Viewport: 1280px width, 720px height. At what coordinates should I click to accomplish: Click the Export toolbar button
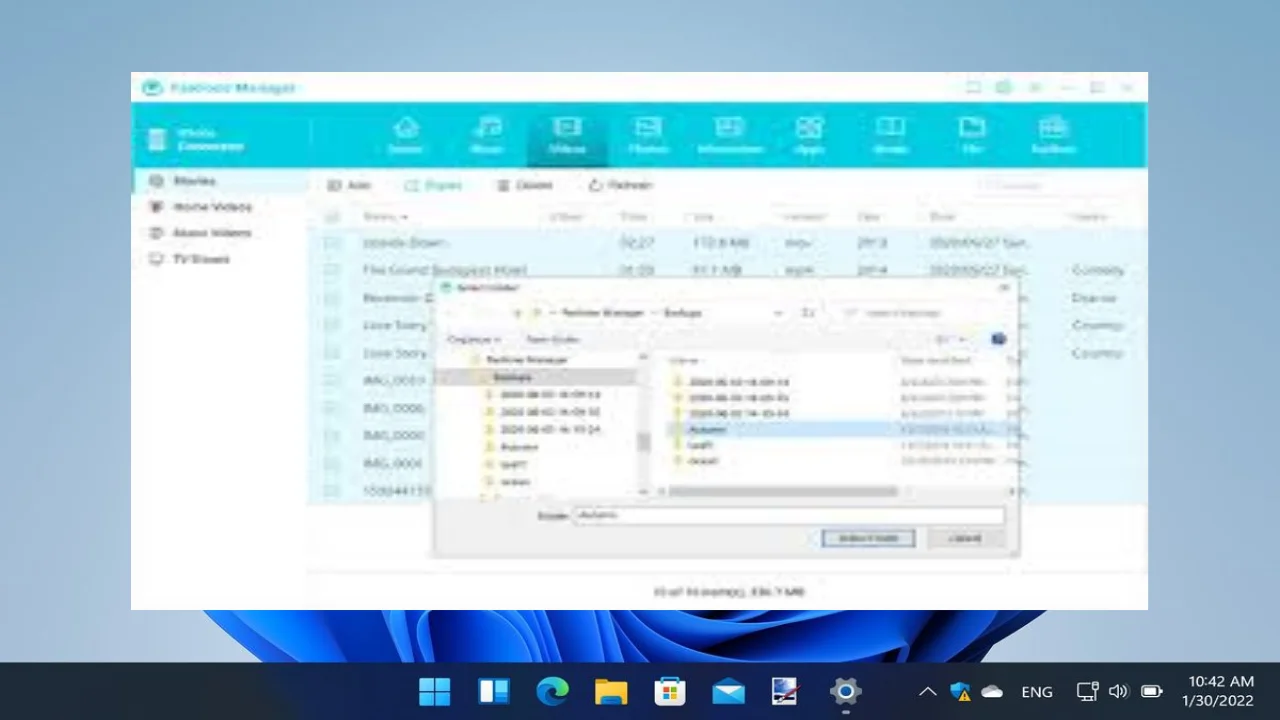pyautogui.click(x=434, y=185)
